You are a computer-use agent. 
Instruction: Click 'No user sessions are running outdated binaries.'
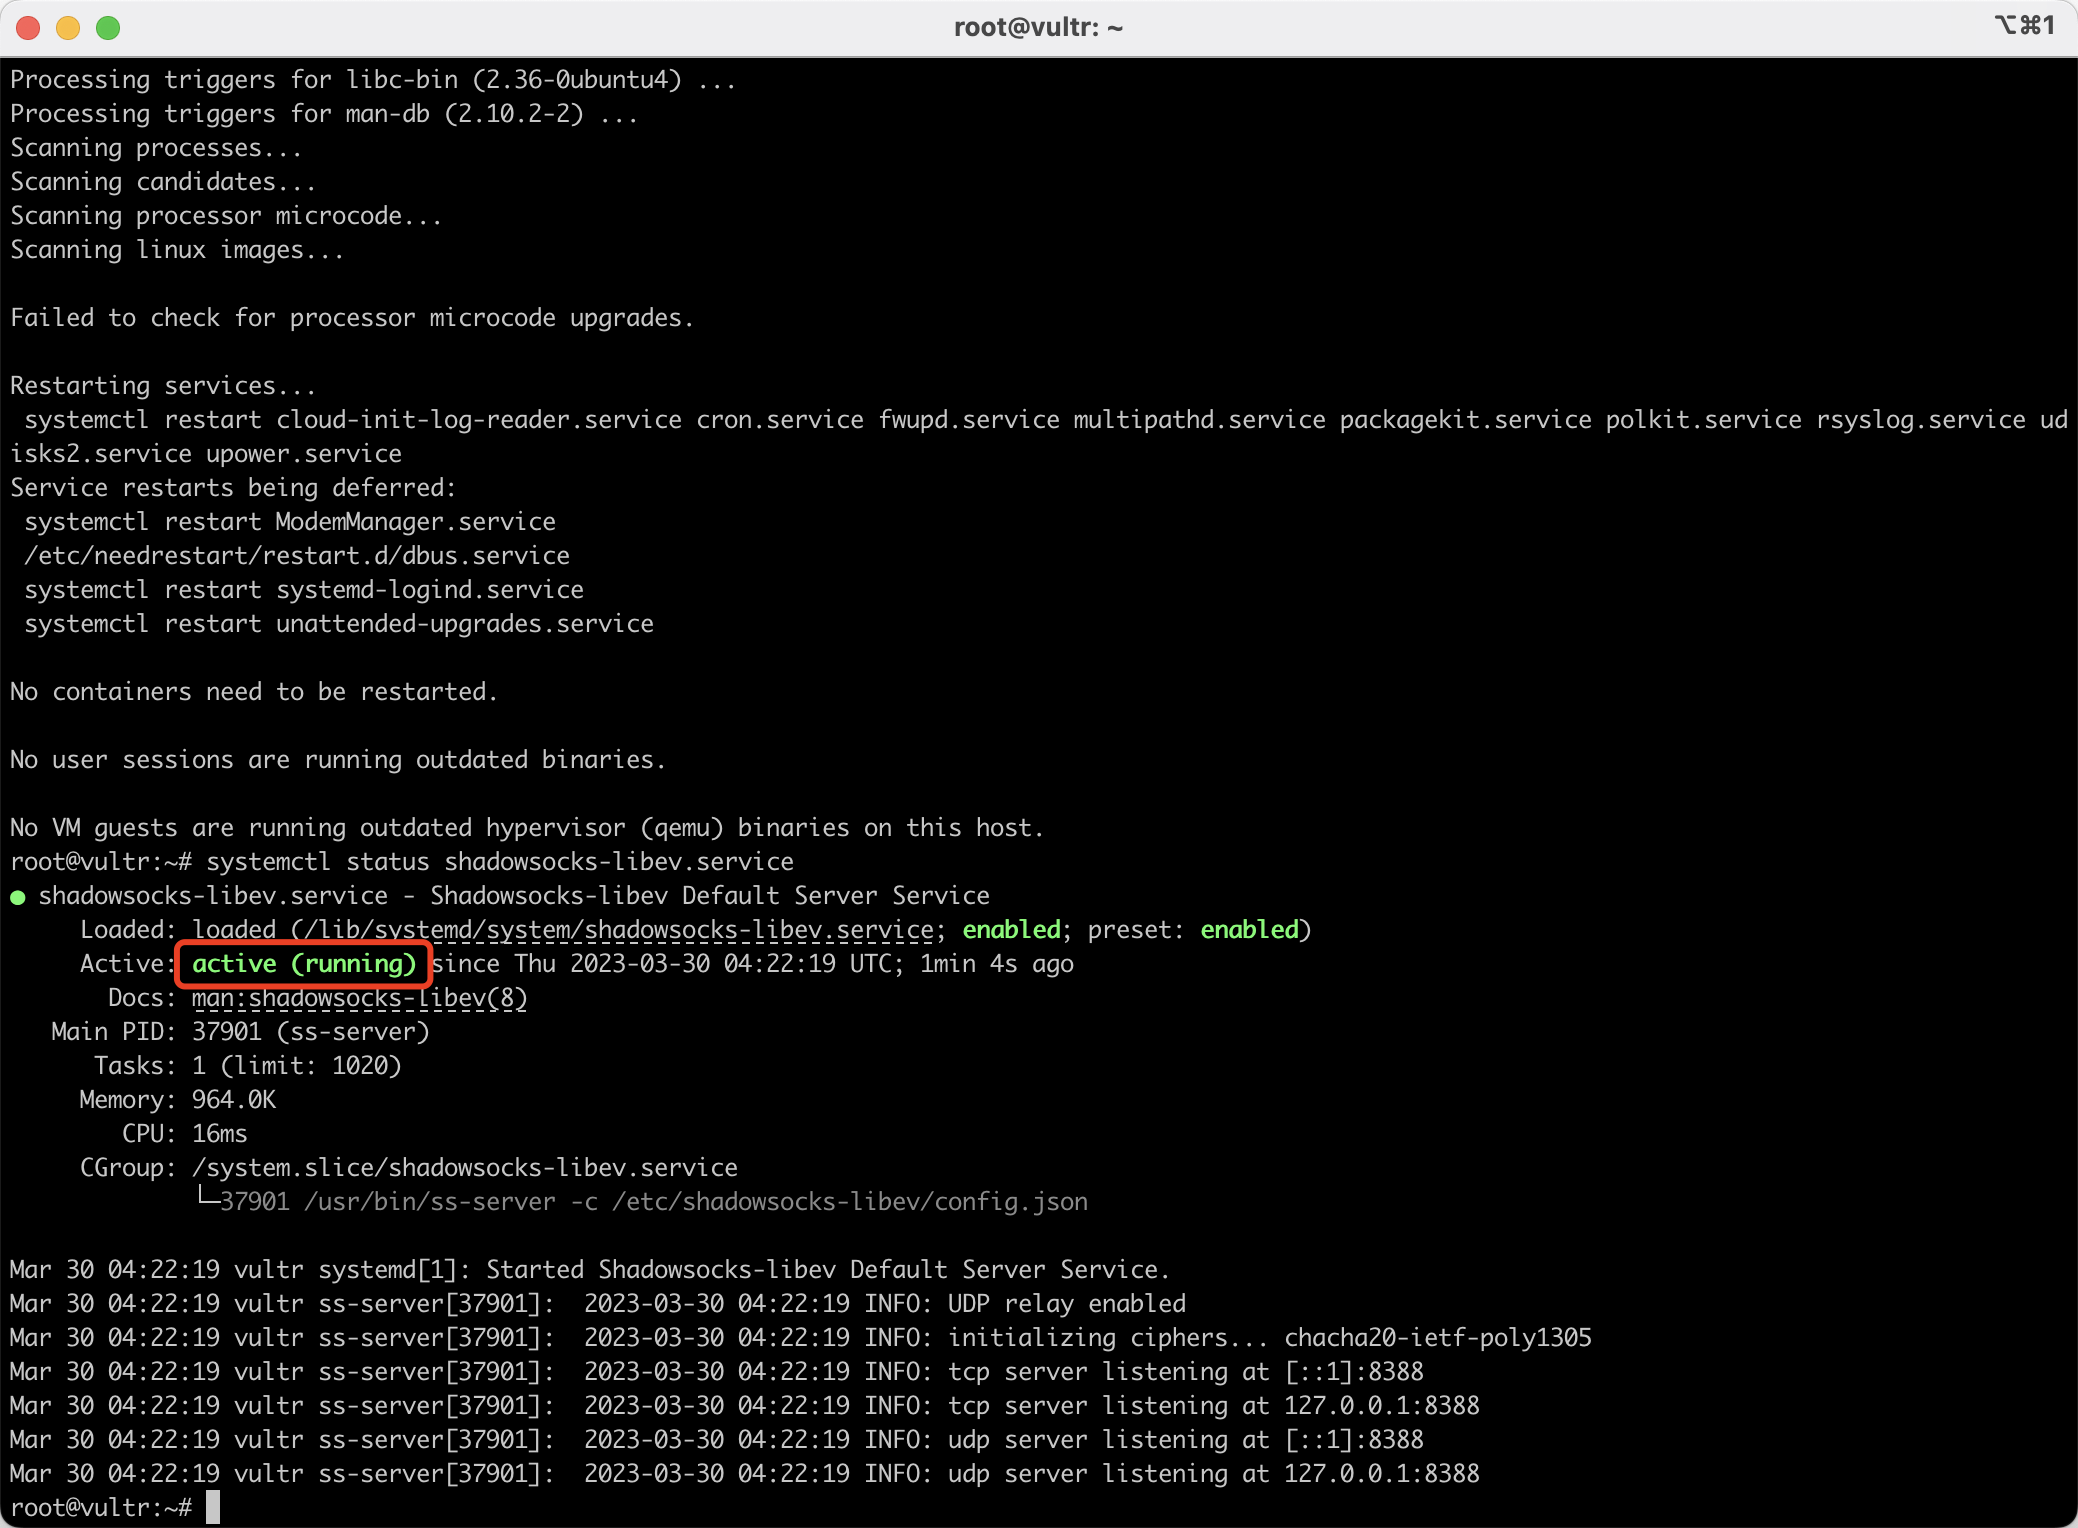tap(338, 760)
